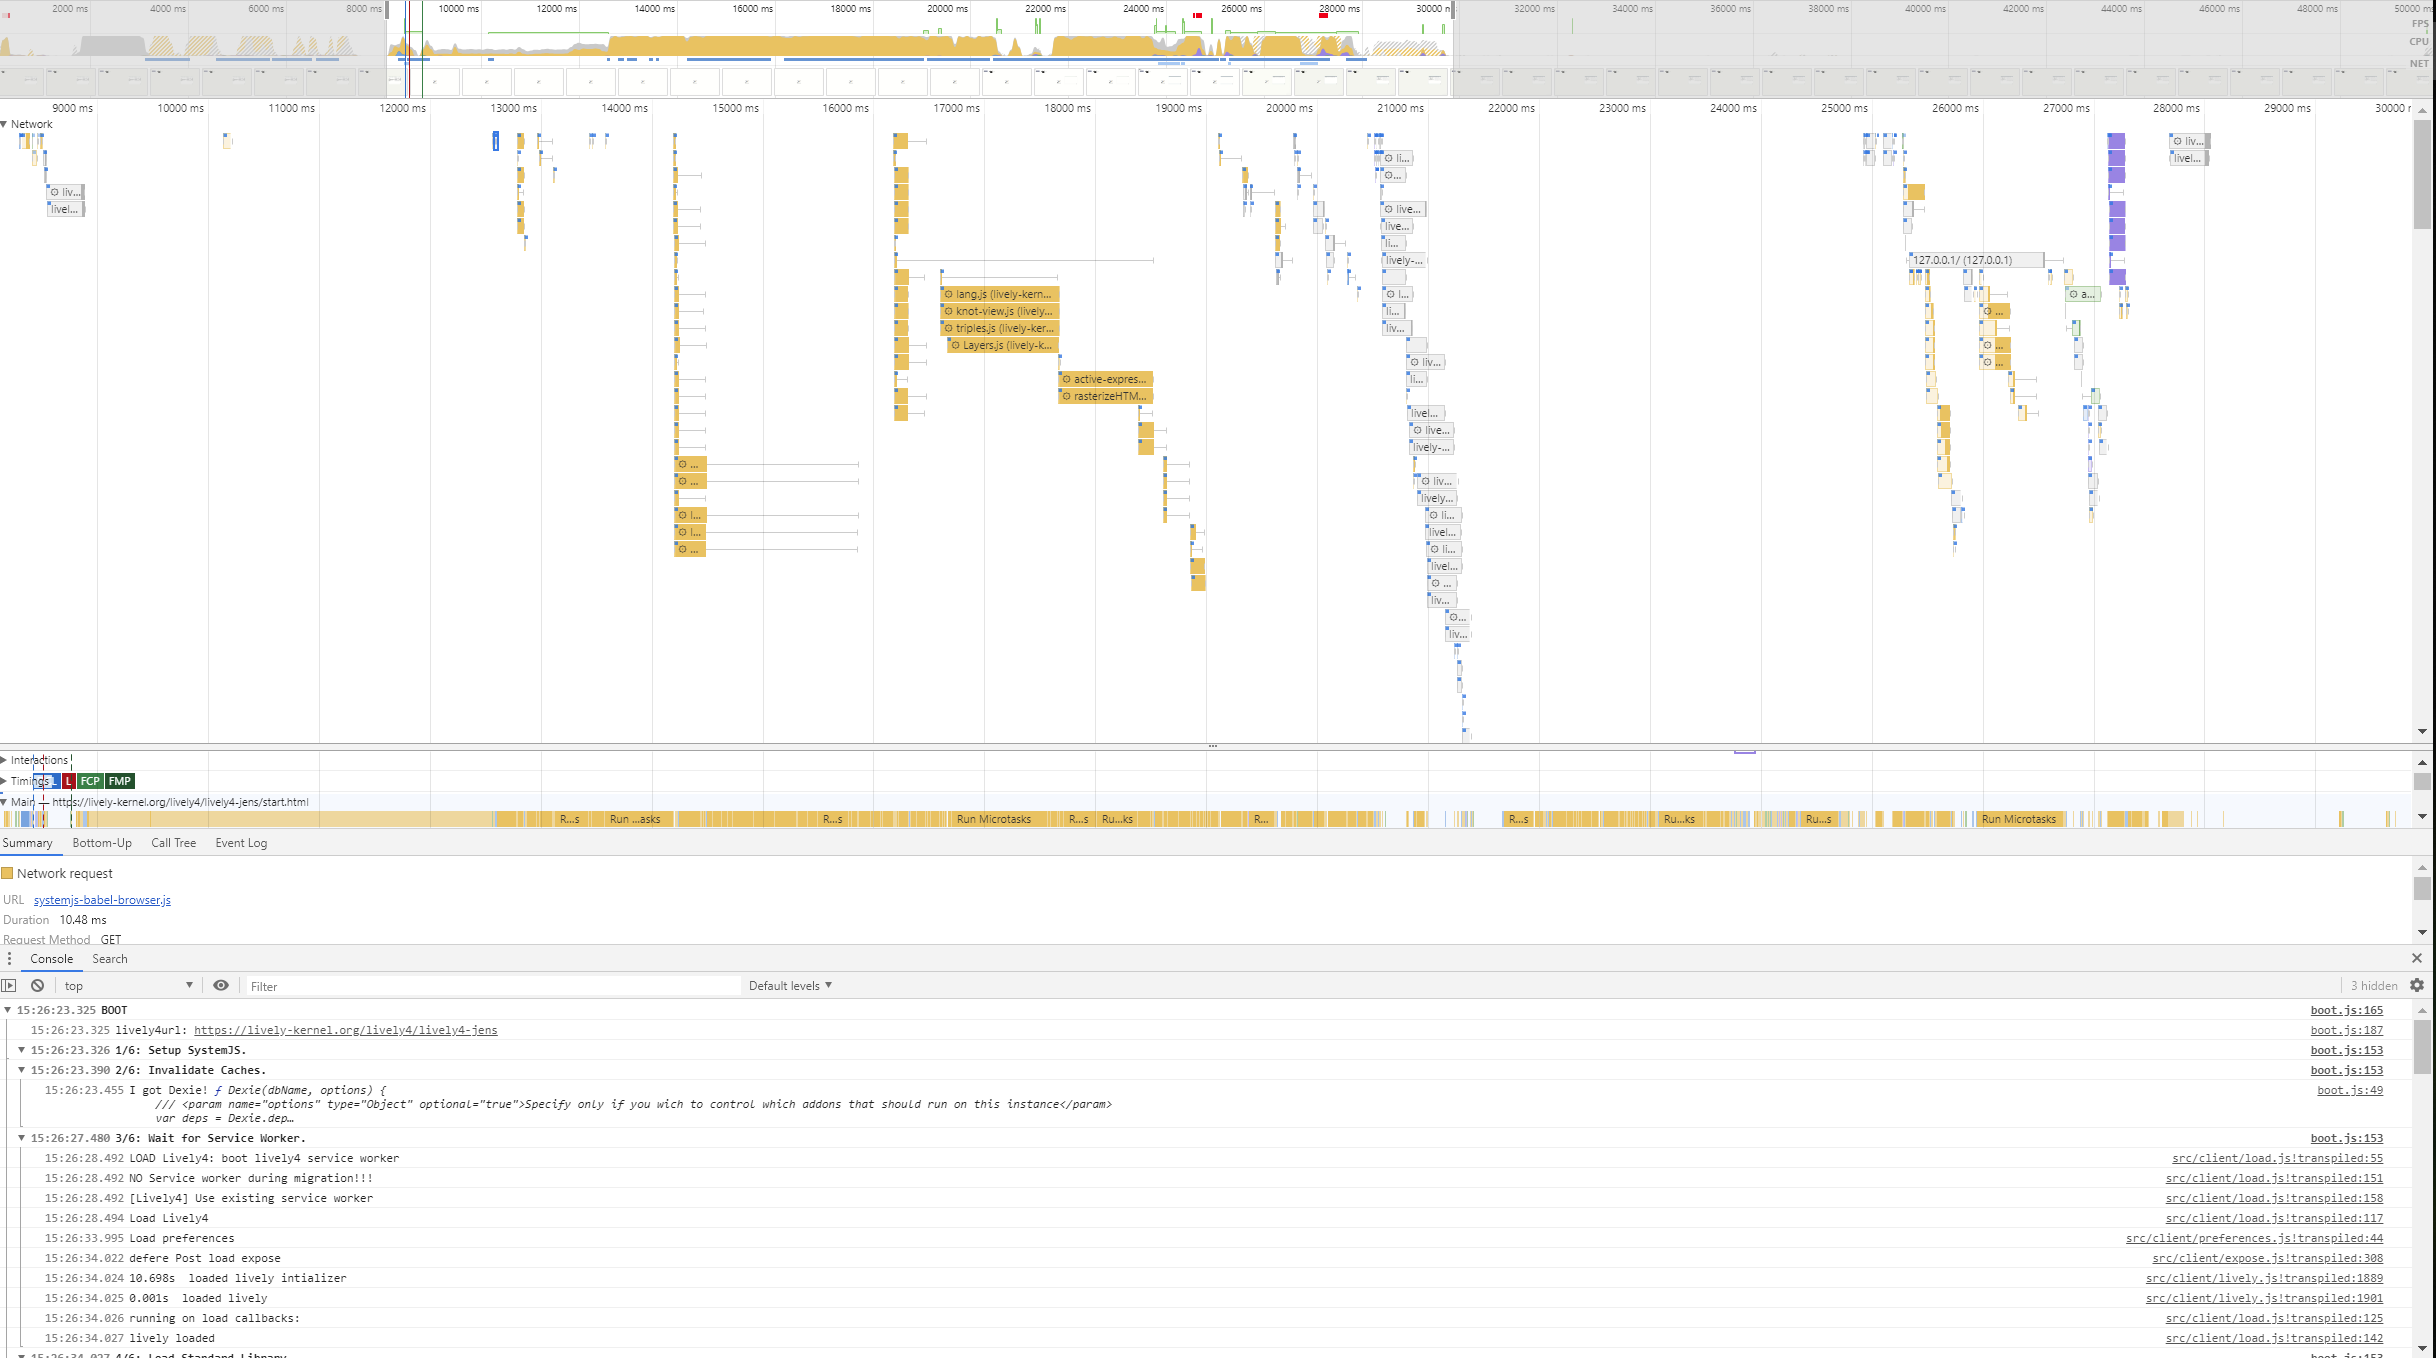
Task: Collapse the BOOT console group
Action: click(8, 1010)
